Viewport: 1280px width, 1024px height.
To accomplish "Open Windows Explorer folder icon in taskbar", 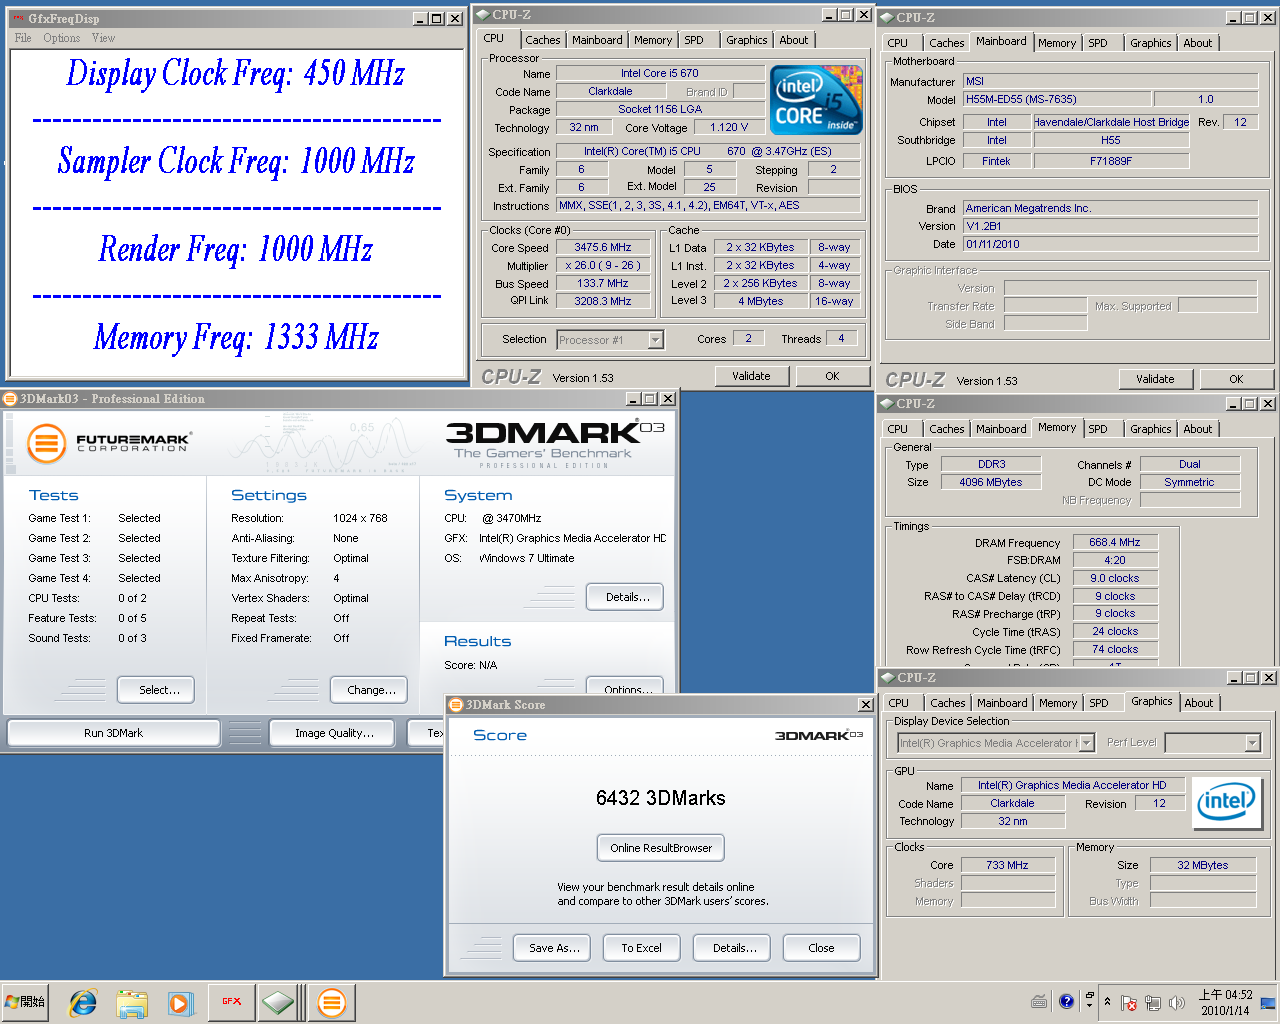I will coord(131,1002).
